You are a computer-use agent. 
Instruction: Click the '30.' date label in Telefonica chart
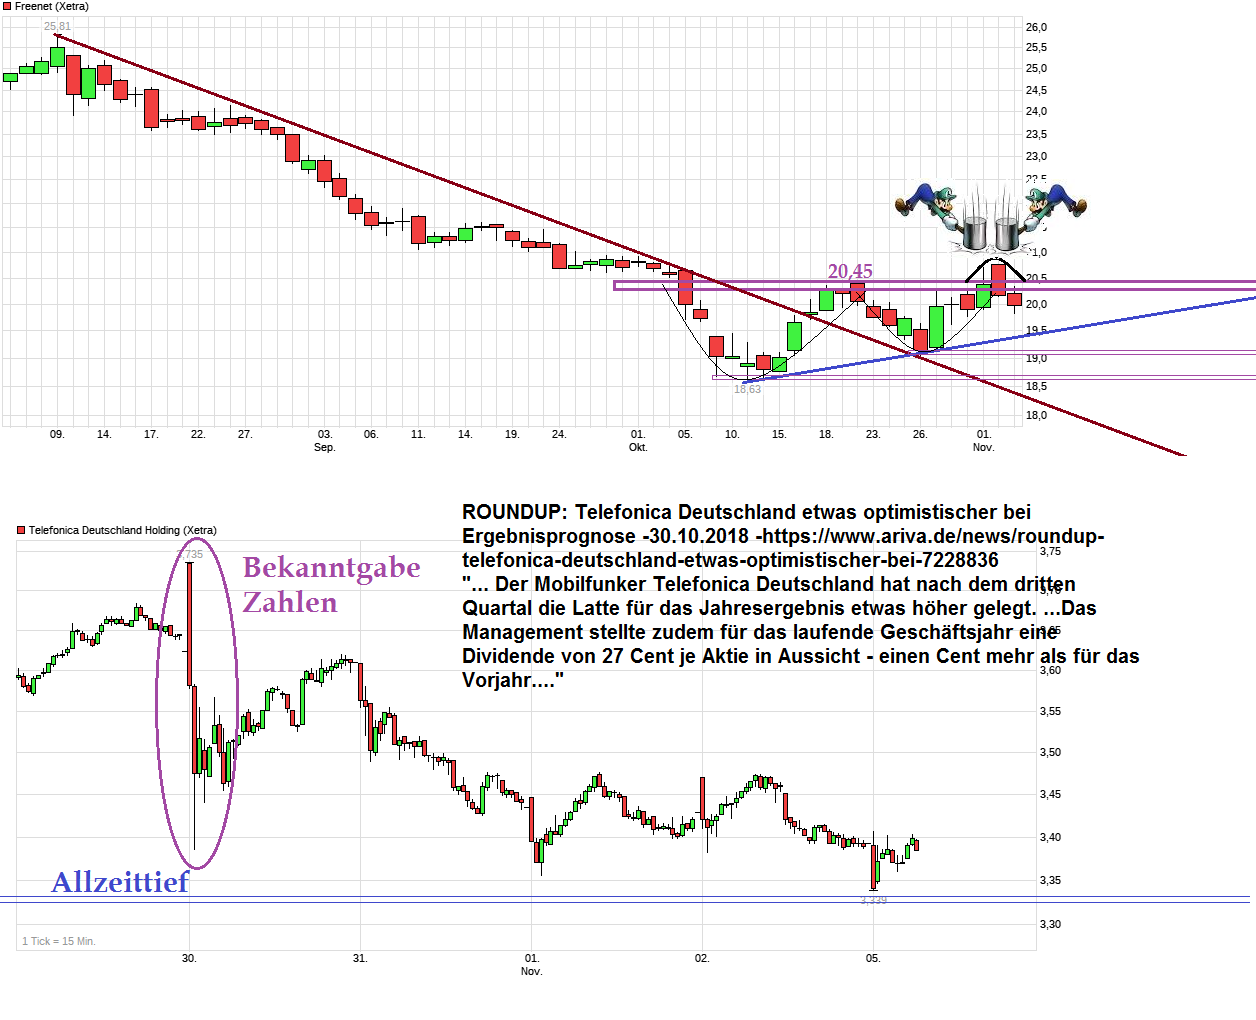point(189,958)
